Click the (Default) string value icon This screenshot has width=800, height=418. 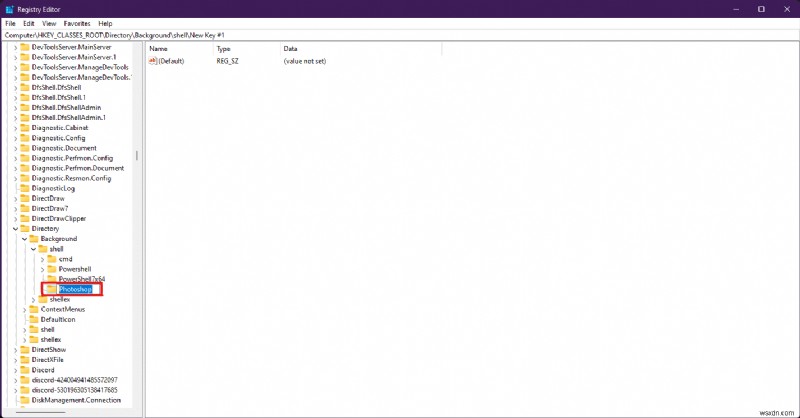pyautogui.click(x=153, y=61)
